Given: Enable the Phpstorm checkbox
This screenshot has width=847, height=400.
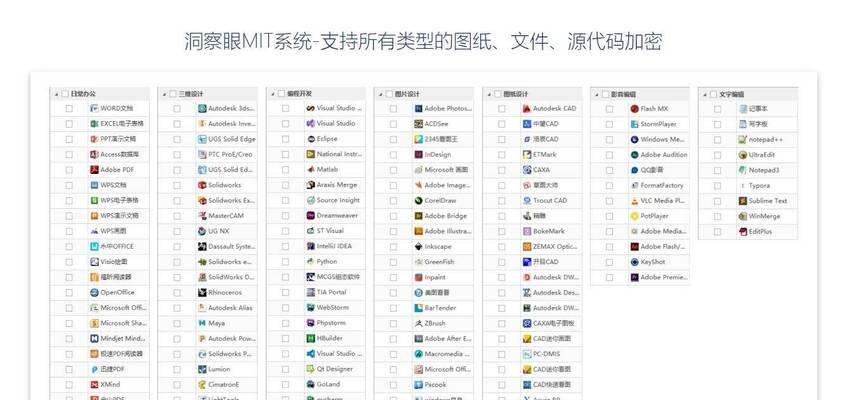Looking at the screenshot, I should tap(285, 323).
